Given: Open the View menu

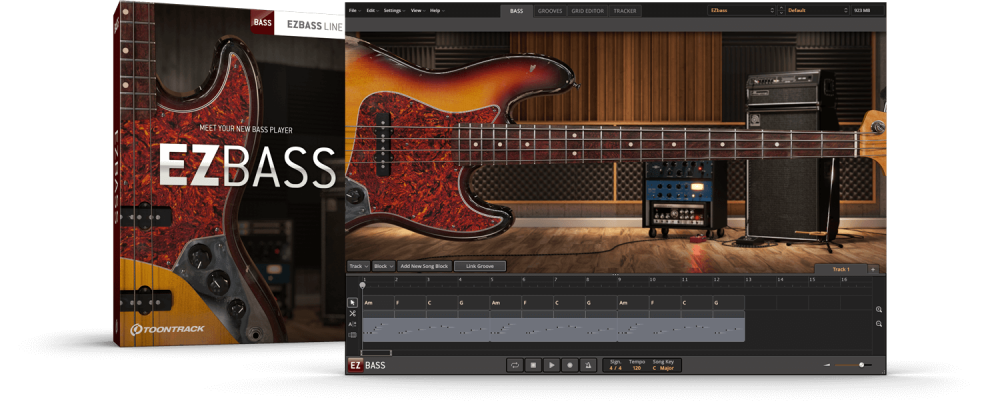Looking at the screenshot, I should pyautogui.click(x=418, y=11).
